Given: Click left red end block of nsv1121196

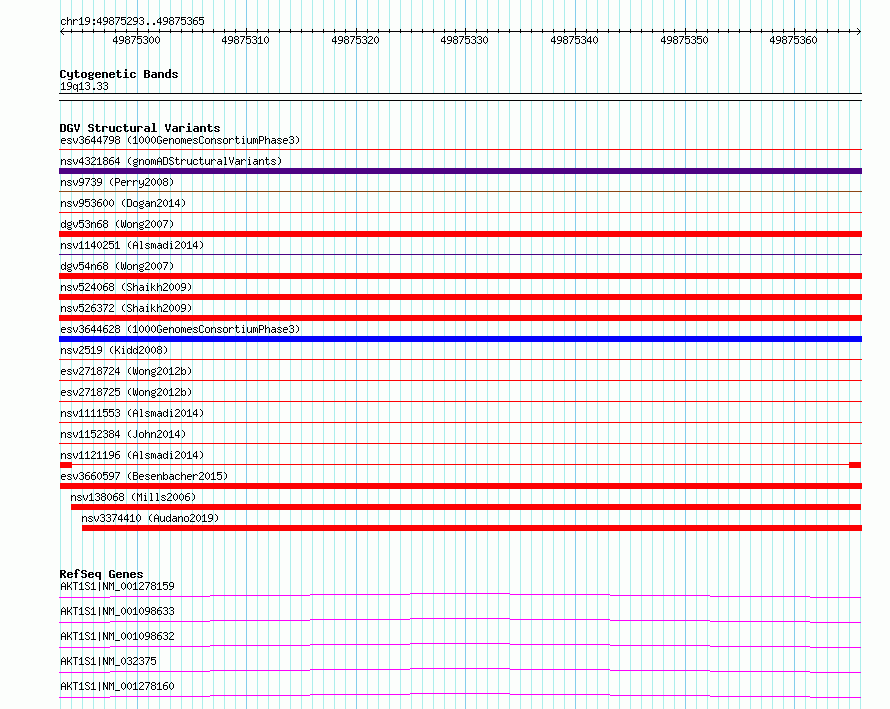Looking at the screenshot, I should coord(65,465).
